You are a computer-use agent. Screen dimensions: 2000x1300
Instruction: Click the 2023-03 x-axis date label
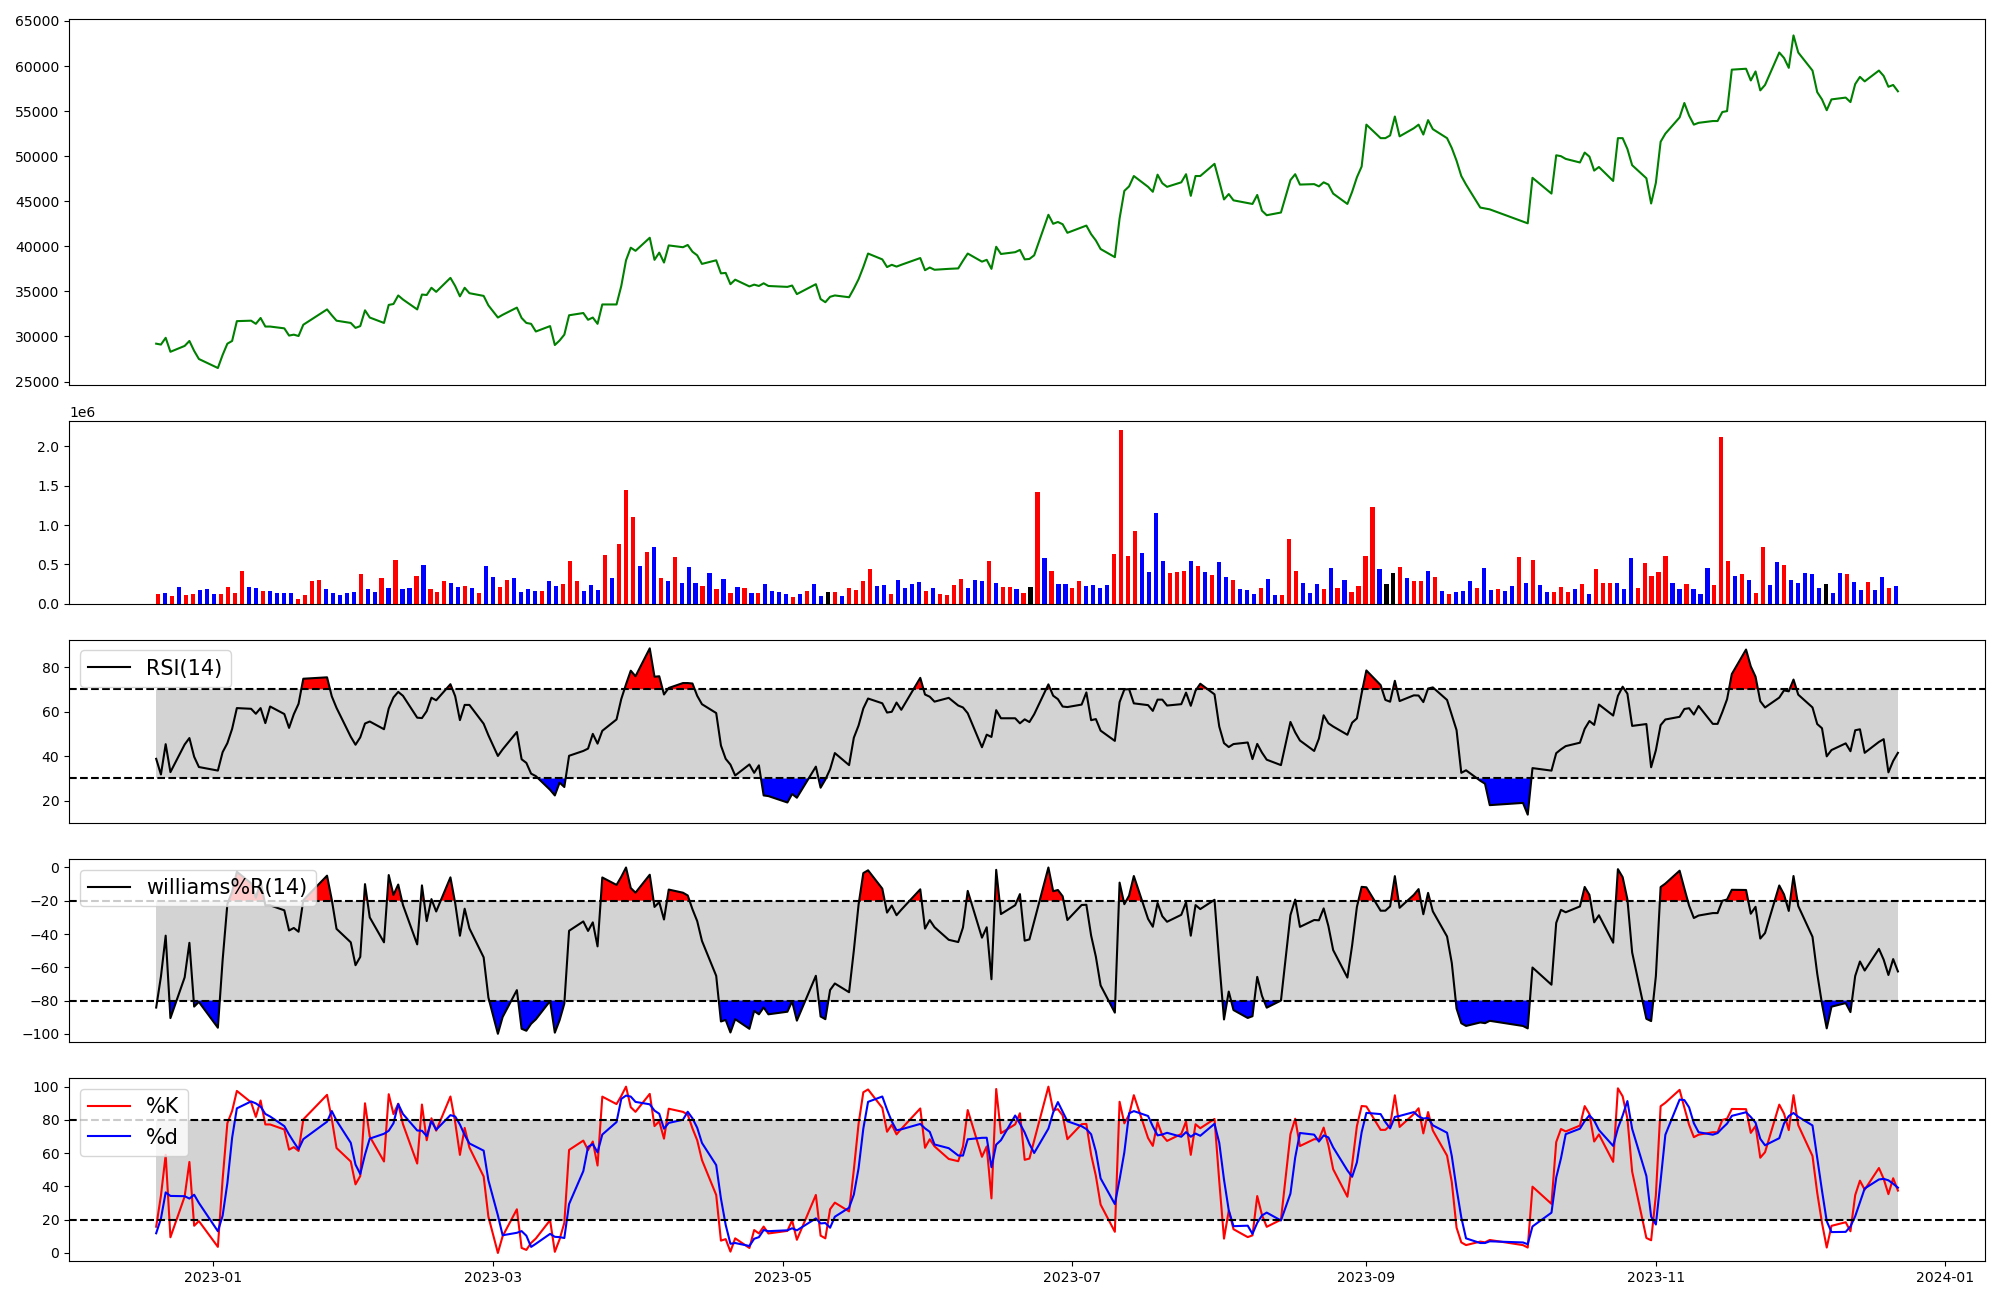(493, 1277)
